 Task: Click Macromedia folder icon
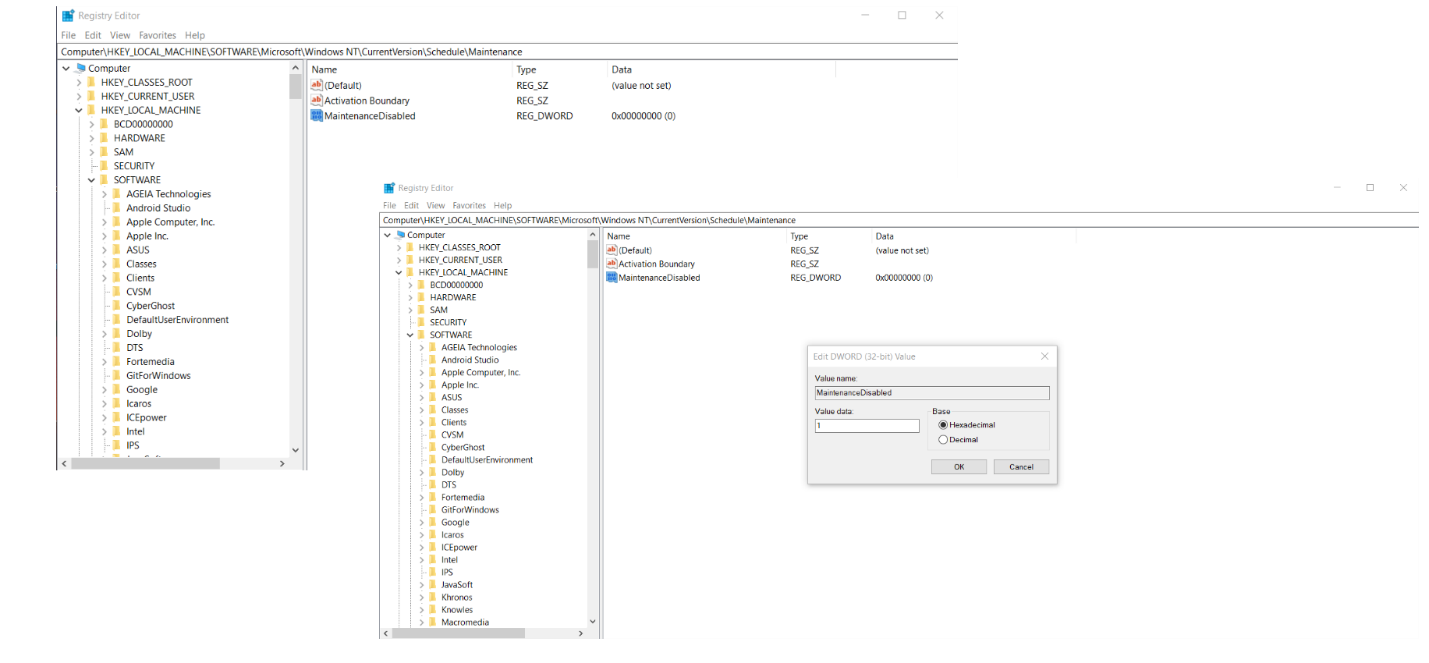click(433, 622)
